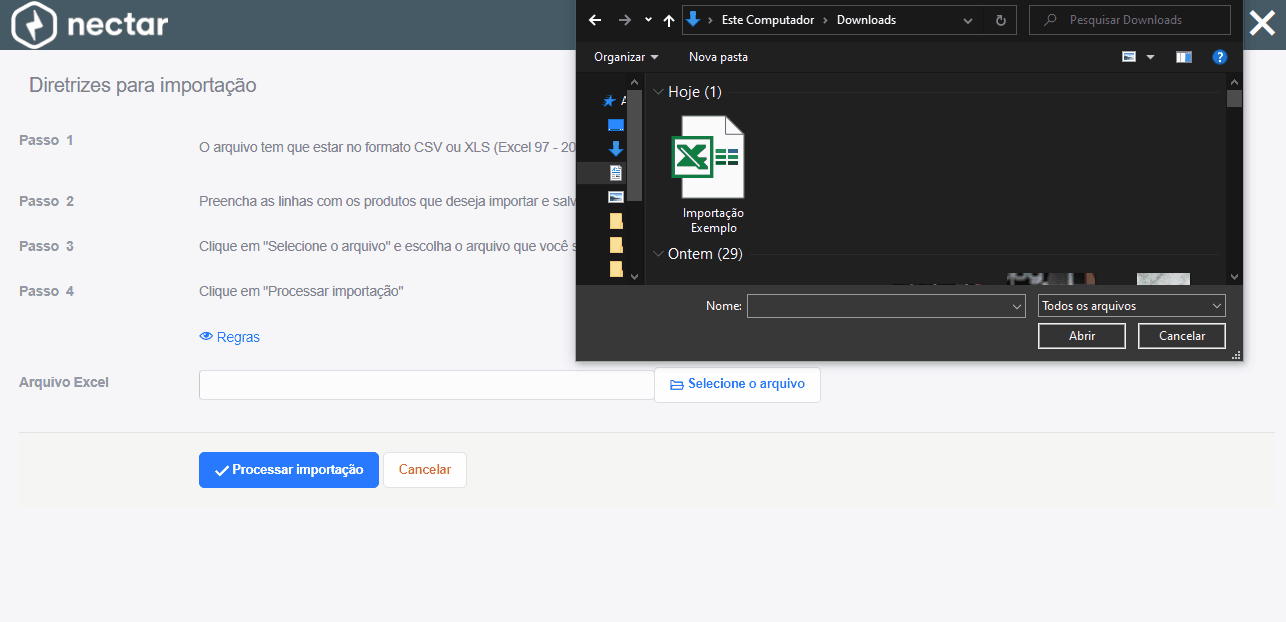Click the eye icon beside Regras
Screen dimensions: 1286x622
pyautogui.click(x=206, y=337)
